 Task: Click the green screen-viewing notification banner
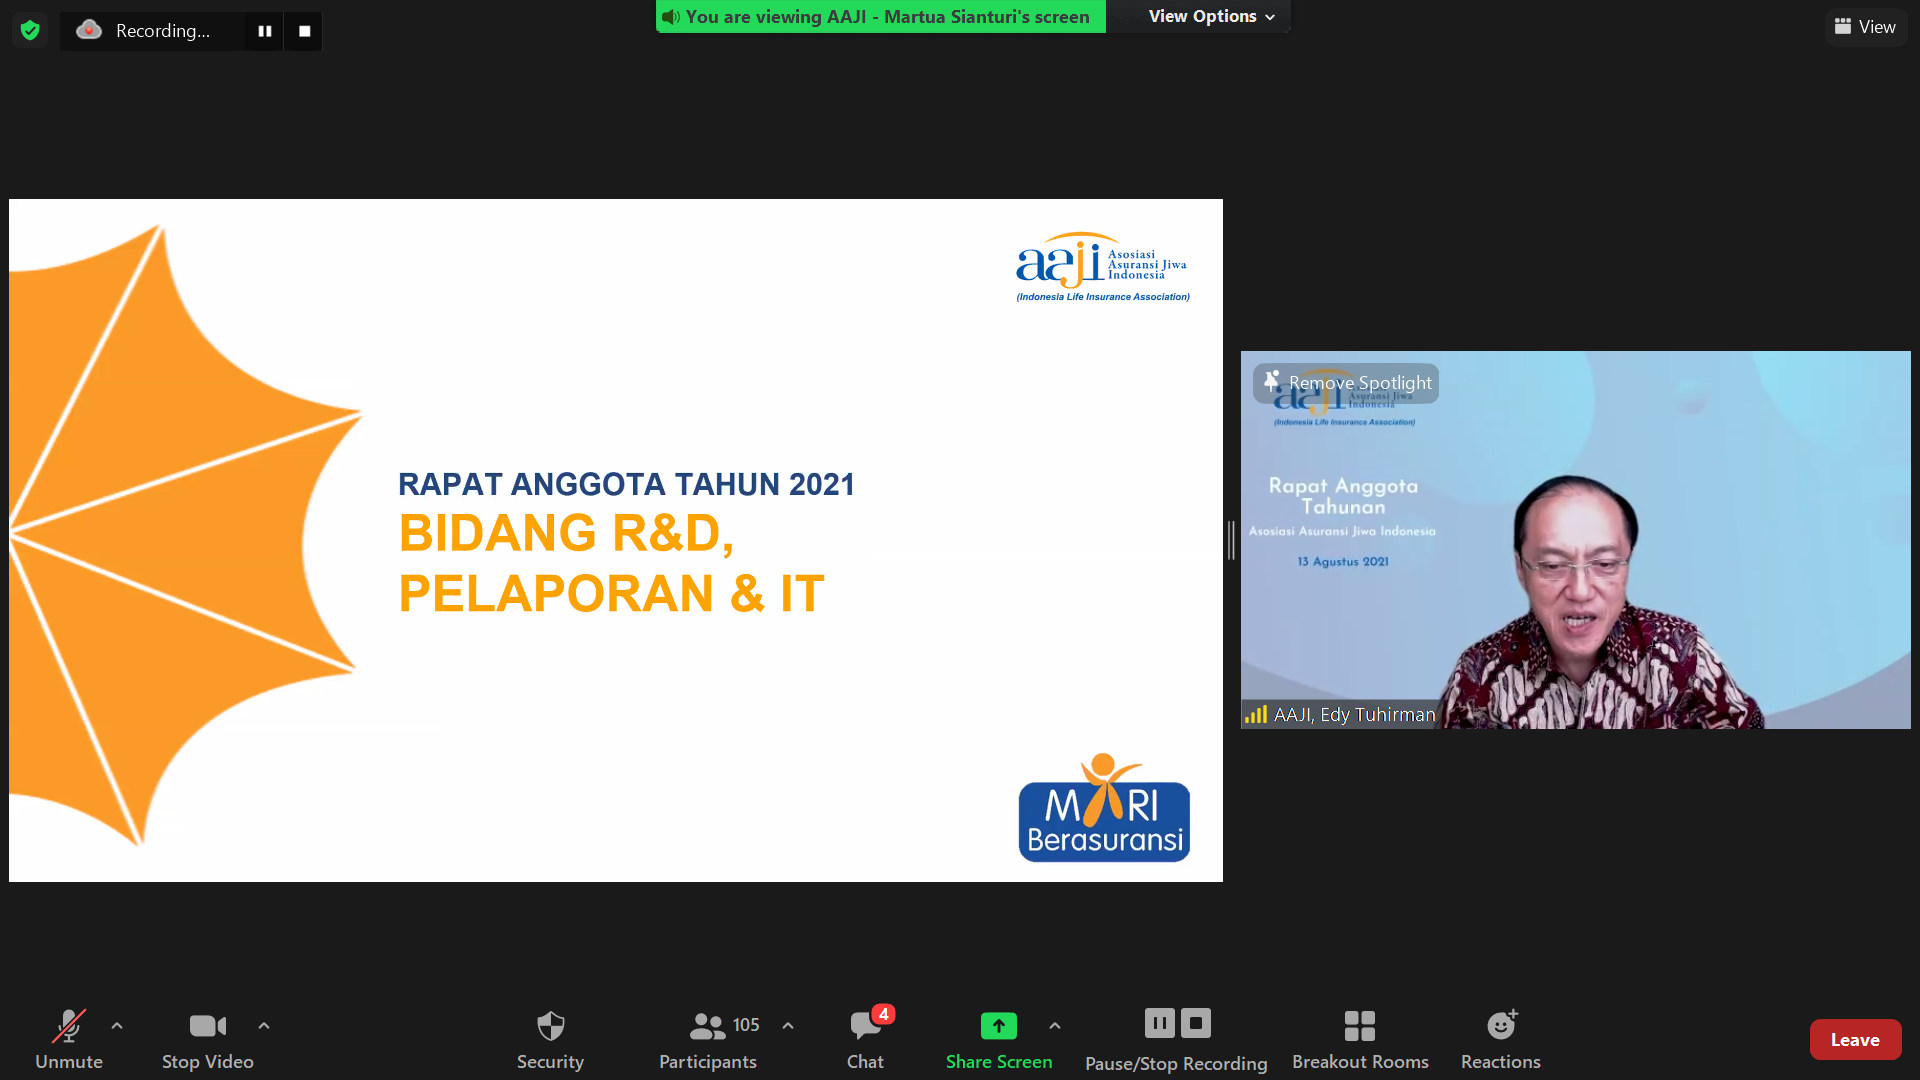[x=880, y=16]
